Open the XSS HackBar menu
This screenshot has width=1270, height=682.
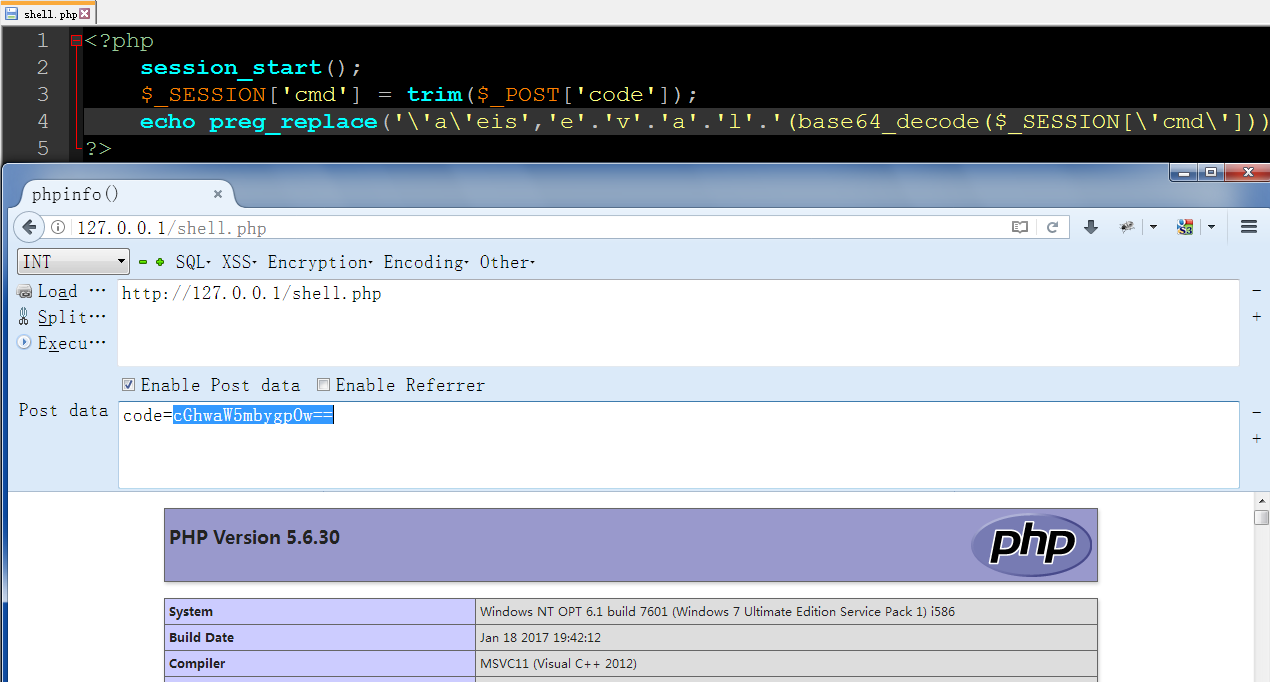pyautogui.click(x=239, y=262)
